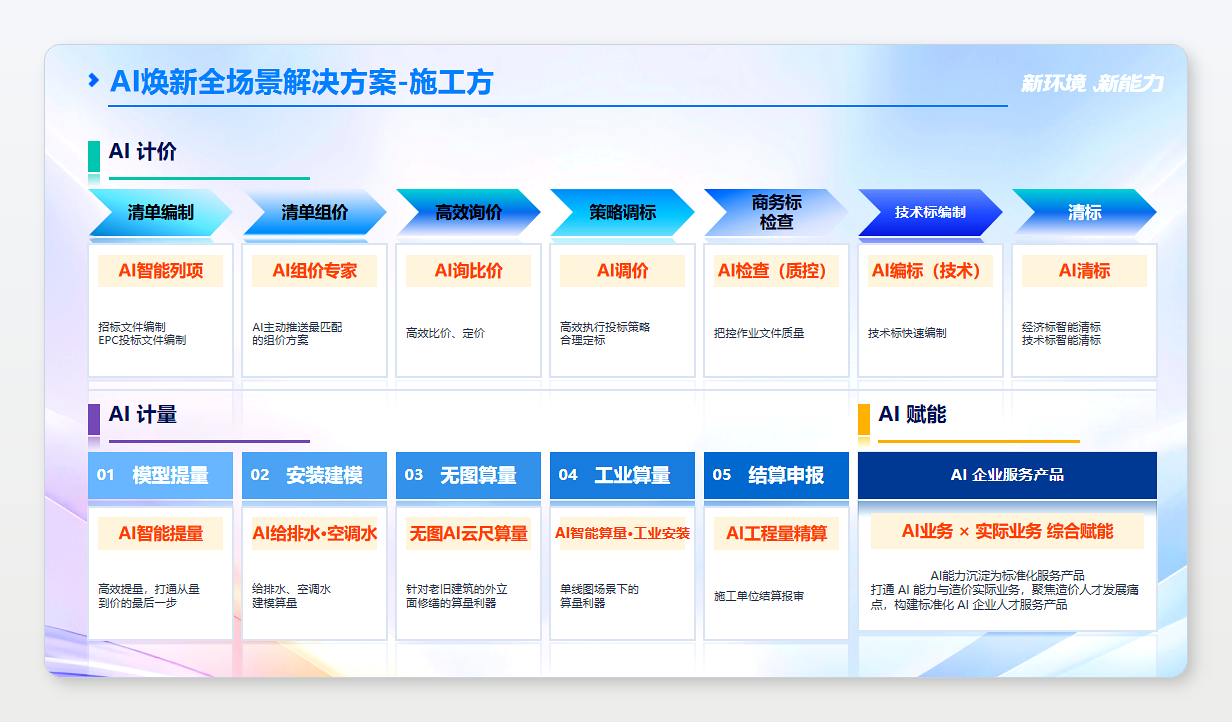Select the AI工程量精算 label

pyautogui.click(x=777, y=534)
